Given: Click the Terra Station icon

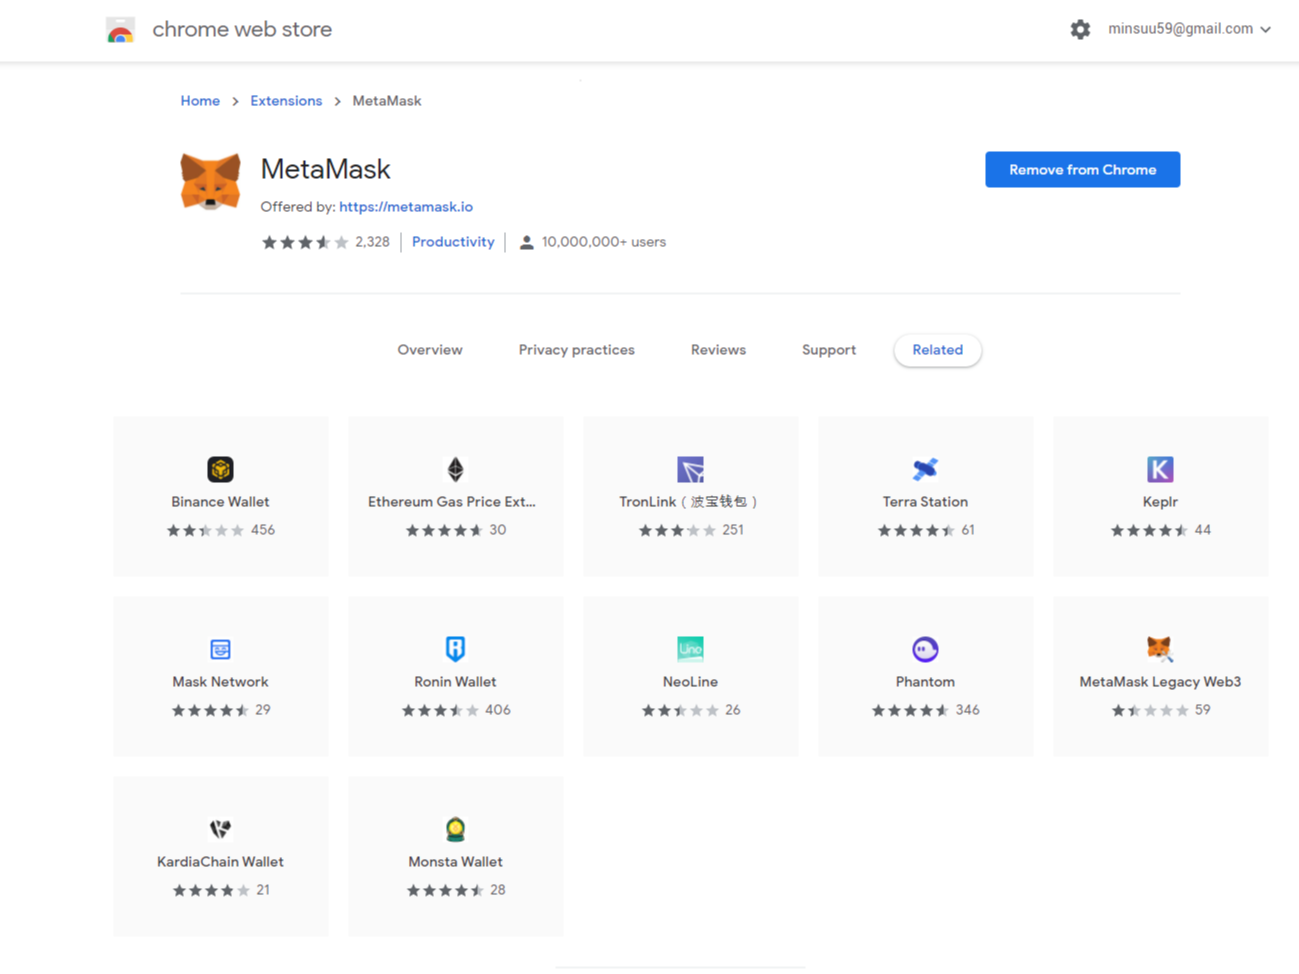Looking at the screenshot, I should pyautogui.click(x=925, y=469).
